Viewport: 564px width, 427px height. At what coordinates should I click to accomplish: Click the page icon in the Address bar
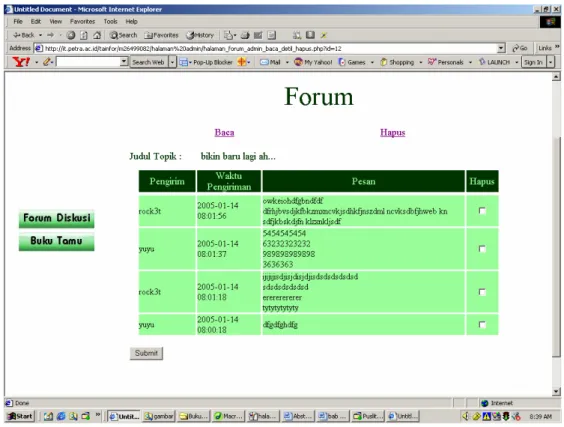(38, 48)
